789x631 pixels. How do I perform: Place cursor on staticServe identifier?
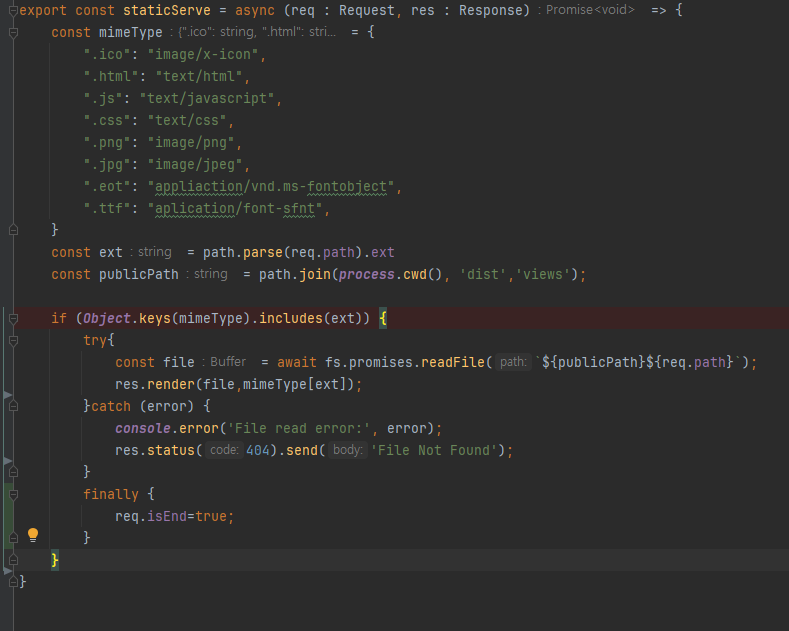pos(167,11)
